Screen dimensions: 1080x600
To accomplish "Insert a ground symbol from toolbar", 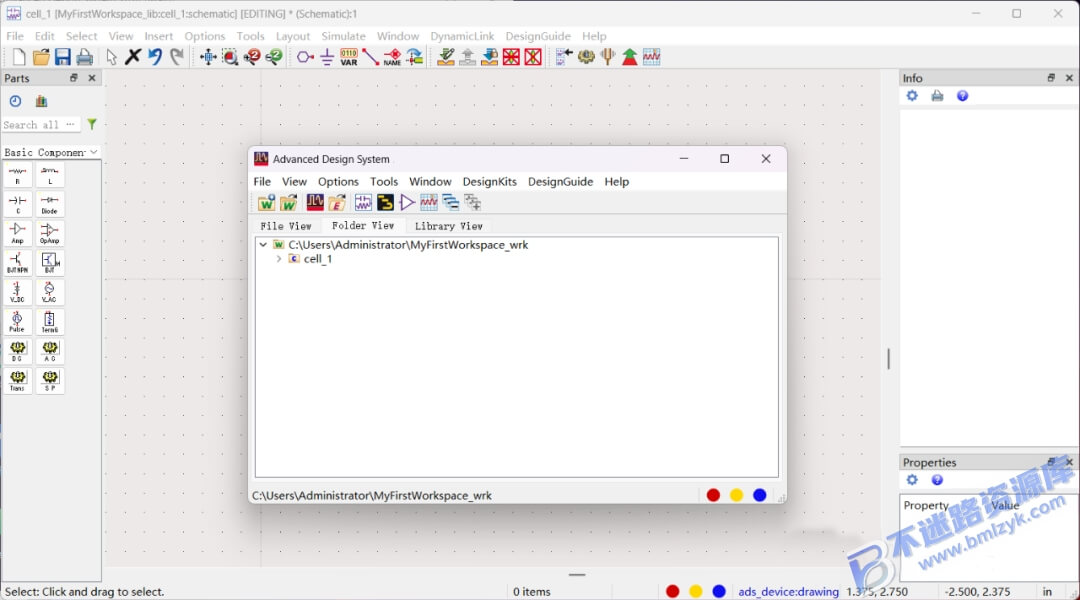I will (327, 57).
